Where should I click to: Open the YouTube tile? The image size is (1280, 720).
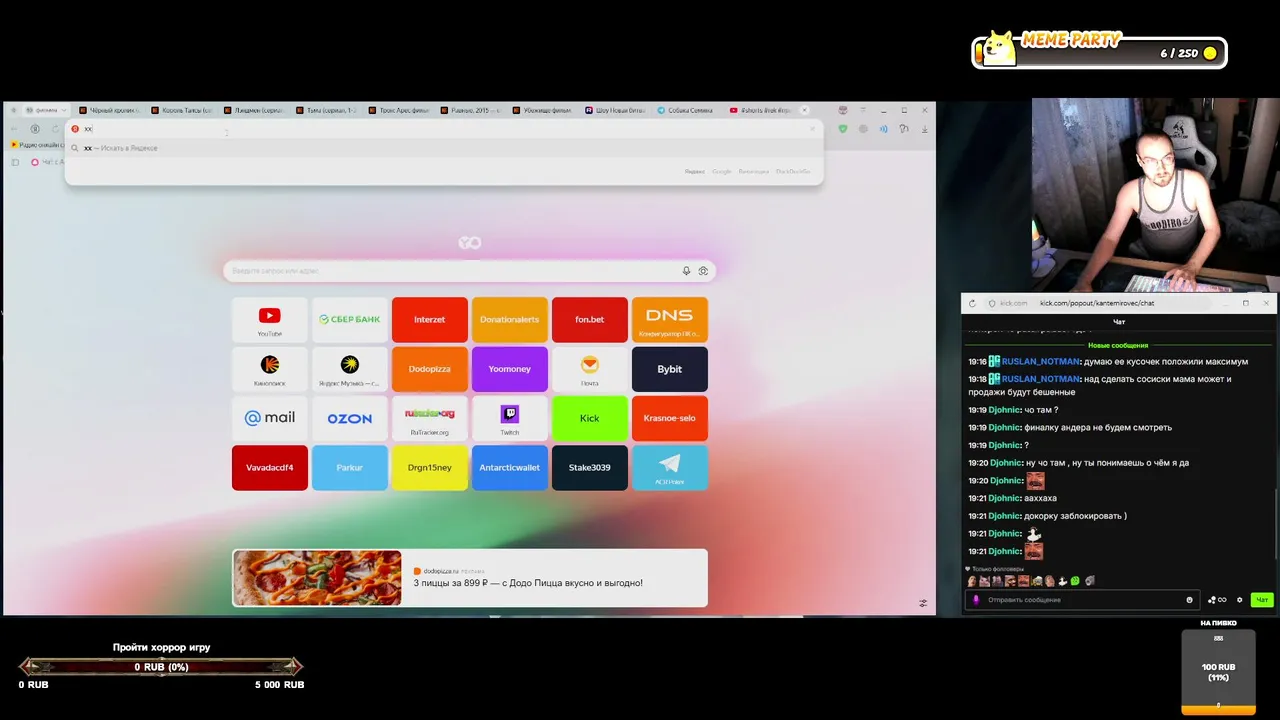(270, 320)
